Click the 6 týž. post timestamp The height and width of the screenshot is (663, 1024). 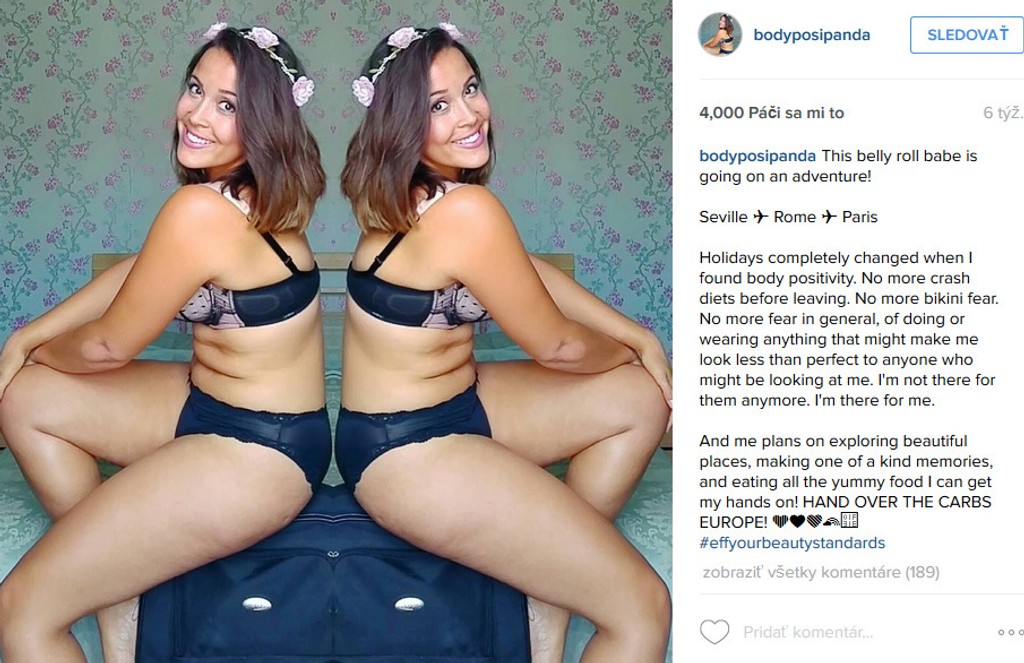[1002, 113]
